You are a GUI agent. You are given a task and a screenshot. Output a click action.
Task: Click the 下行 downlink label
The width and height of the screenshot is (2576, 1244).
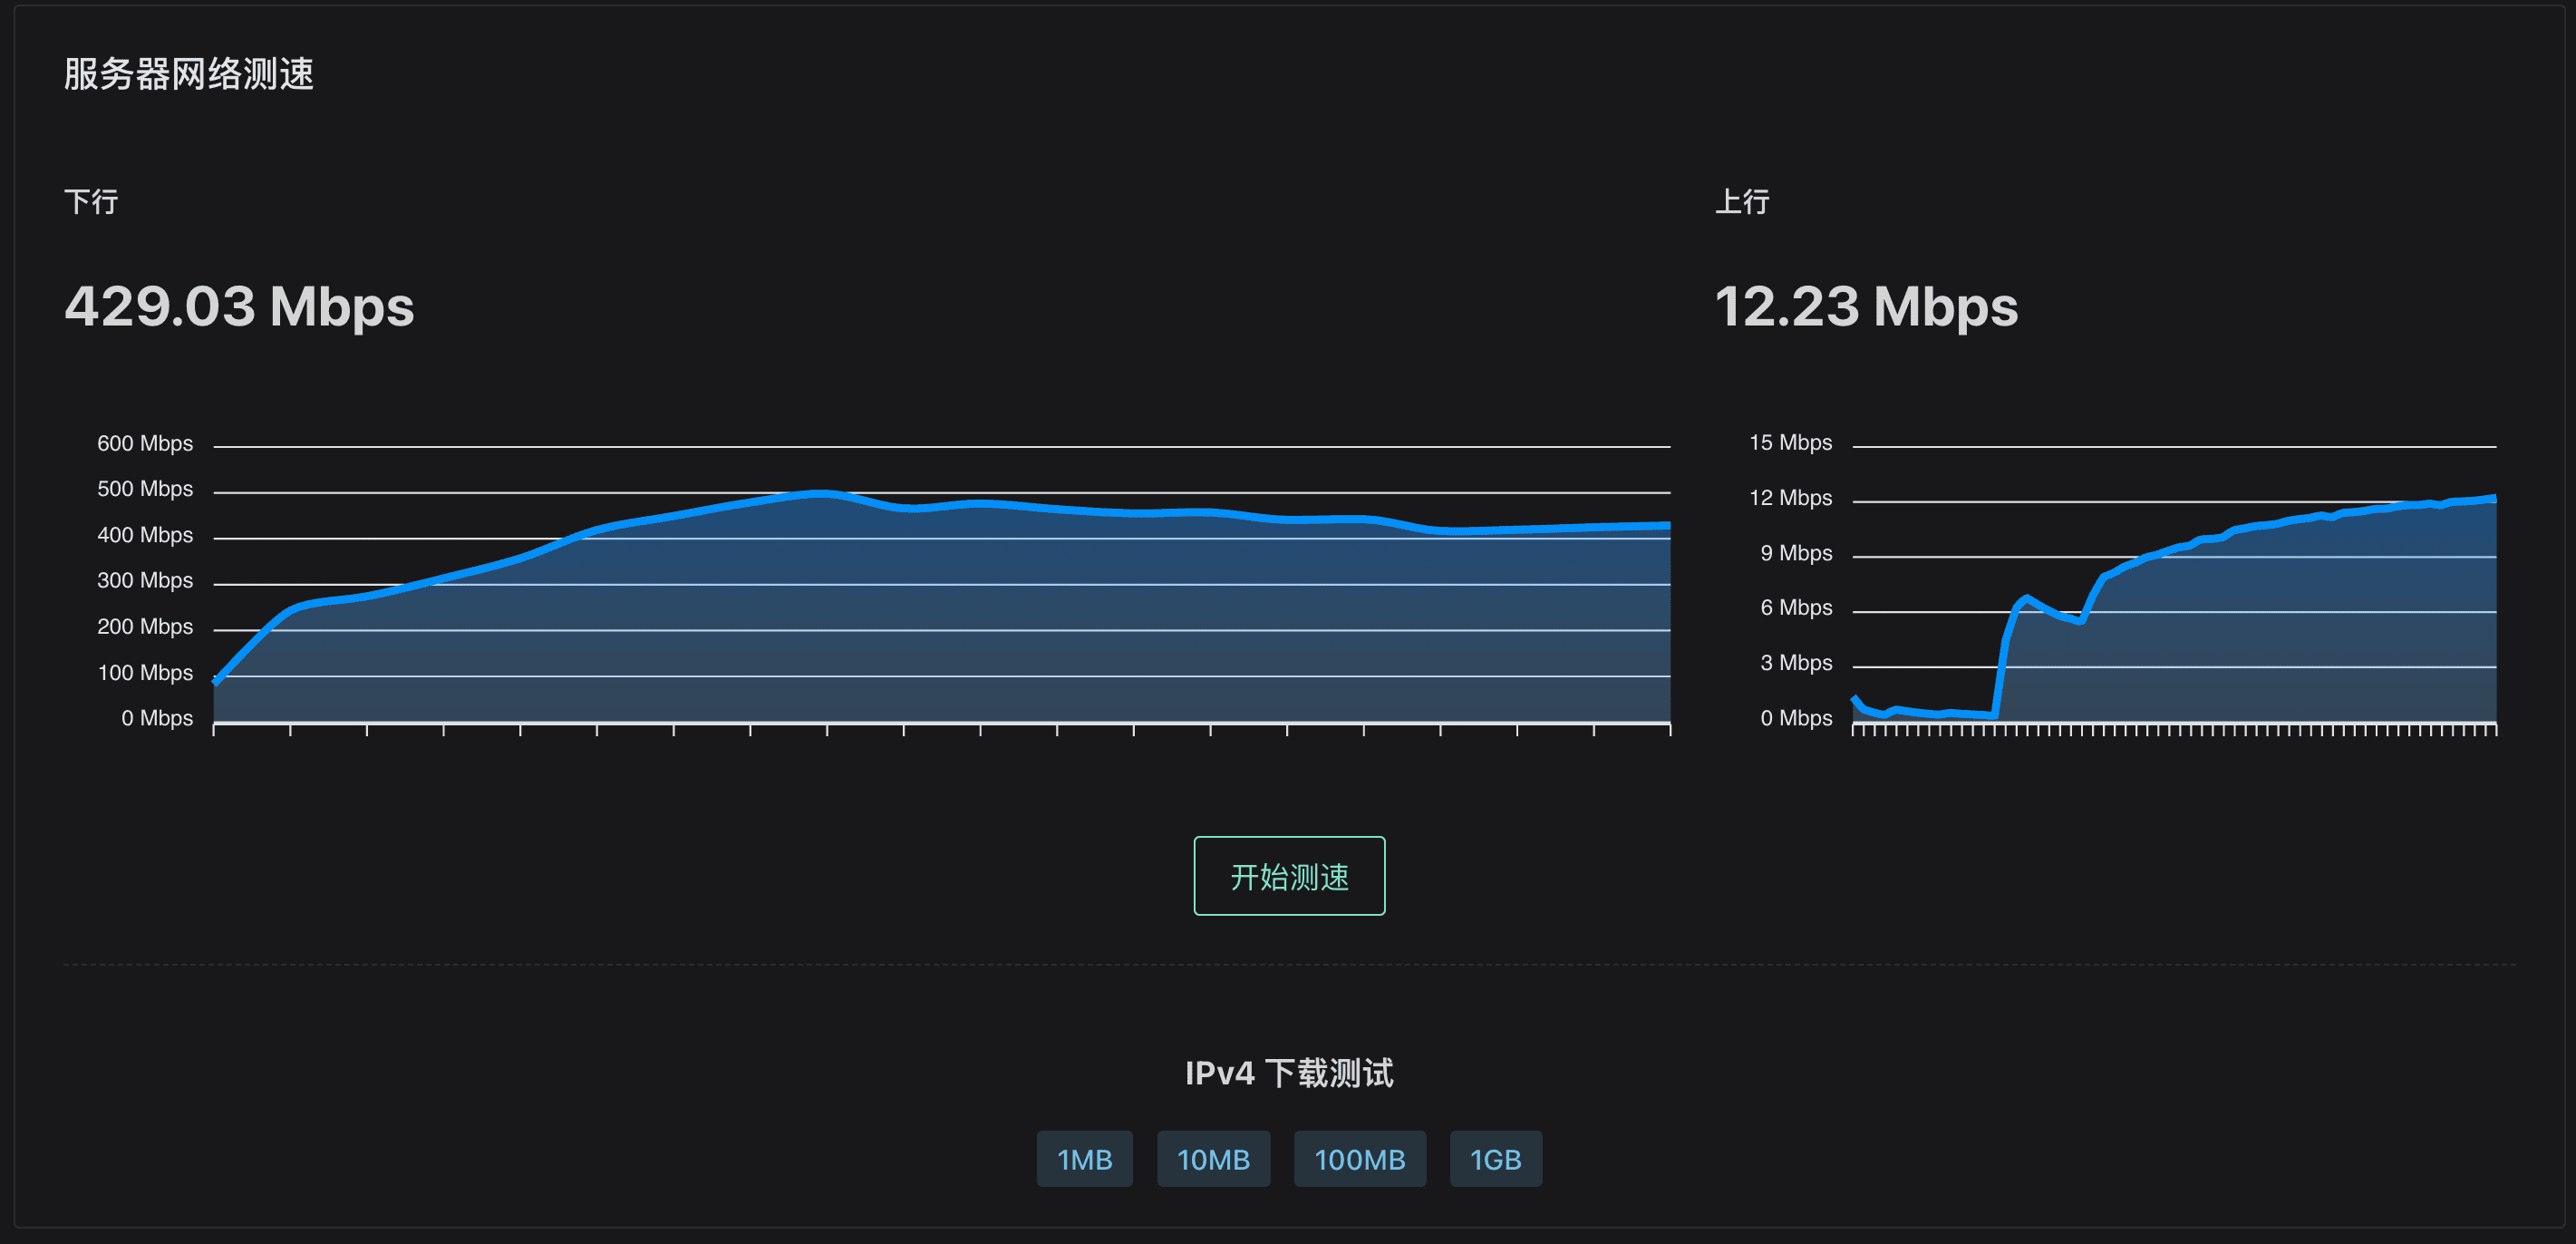(91, 202)
